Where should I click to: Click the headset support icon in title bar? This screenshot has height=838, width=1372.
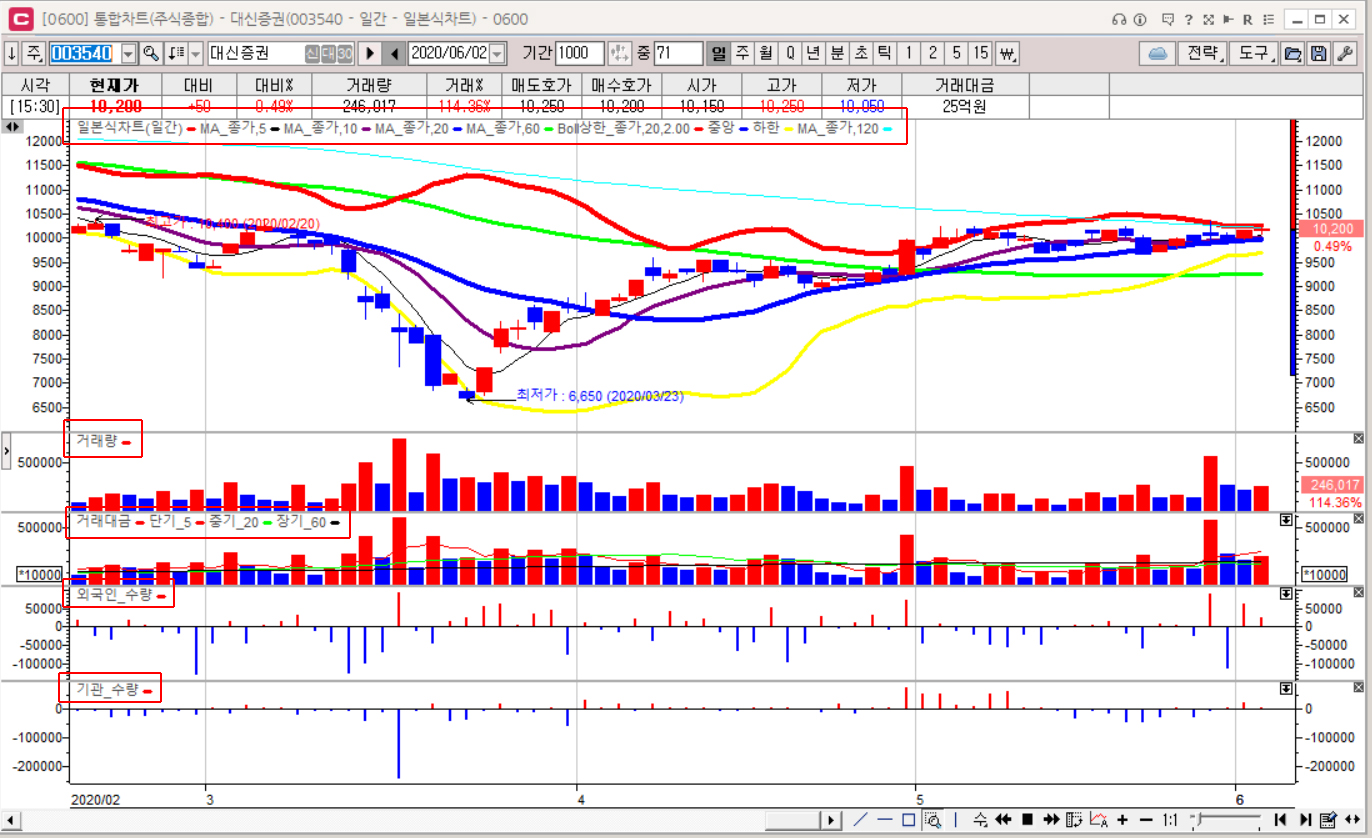pyautogui.click(x=1120, y=19)
